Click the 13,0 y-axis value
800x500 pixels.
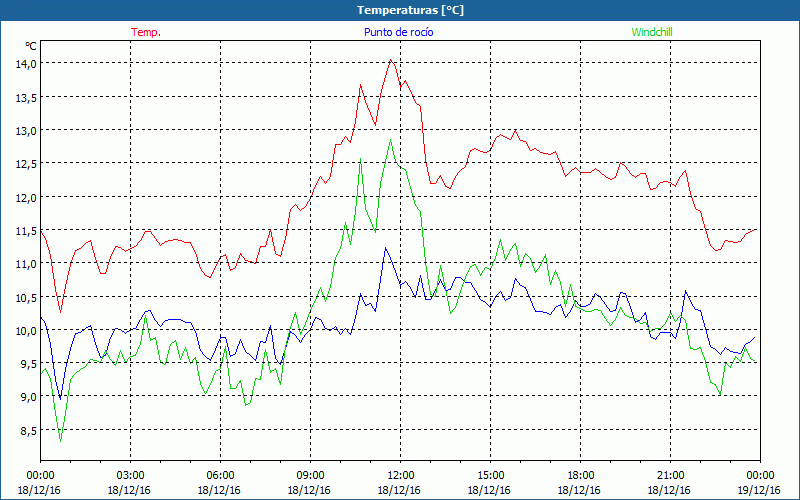point(27,130)
